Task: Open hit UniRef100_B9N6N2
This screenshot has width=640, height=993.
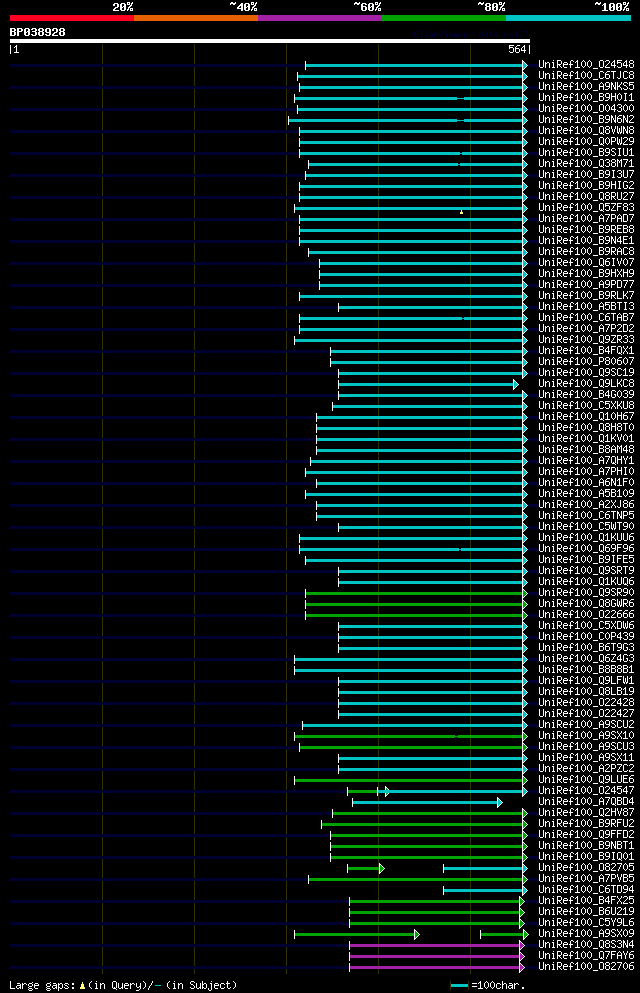Action: tap(586, 120)
